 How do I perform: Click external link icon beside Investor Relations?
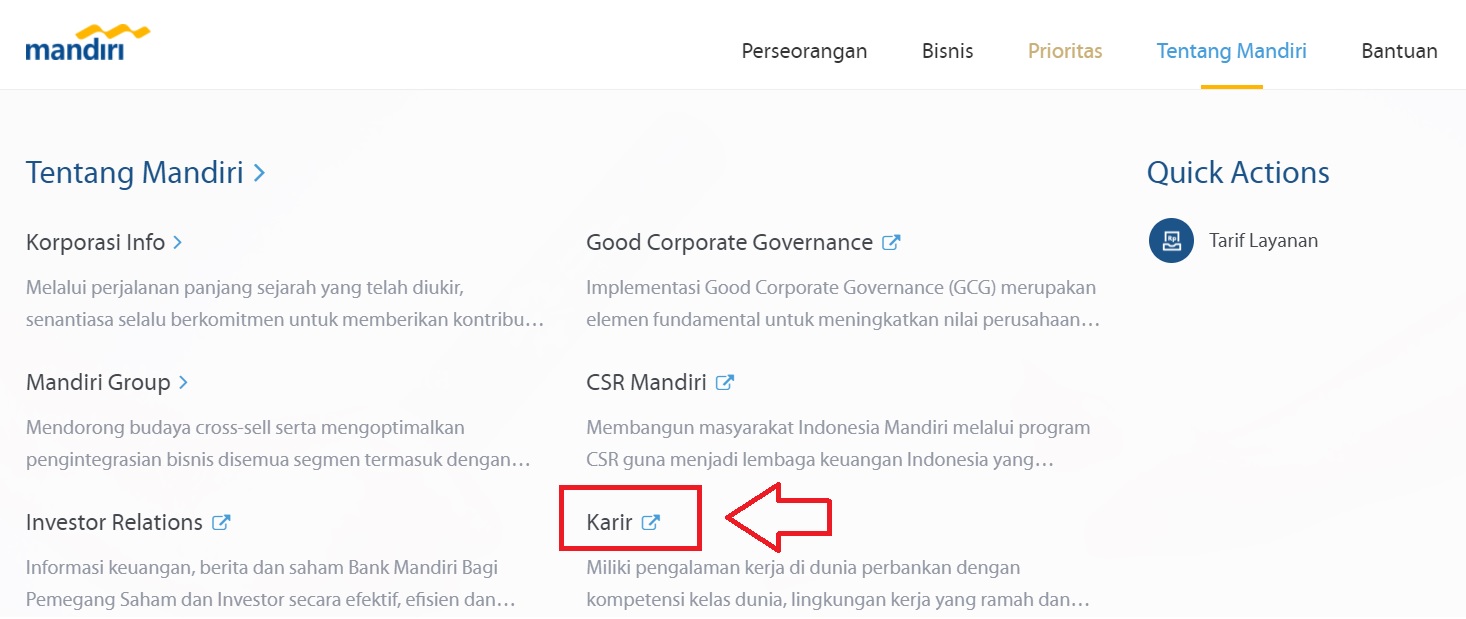pyautogui.click(x=221, y=522)
